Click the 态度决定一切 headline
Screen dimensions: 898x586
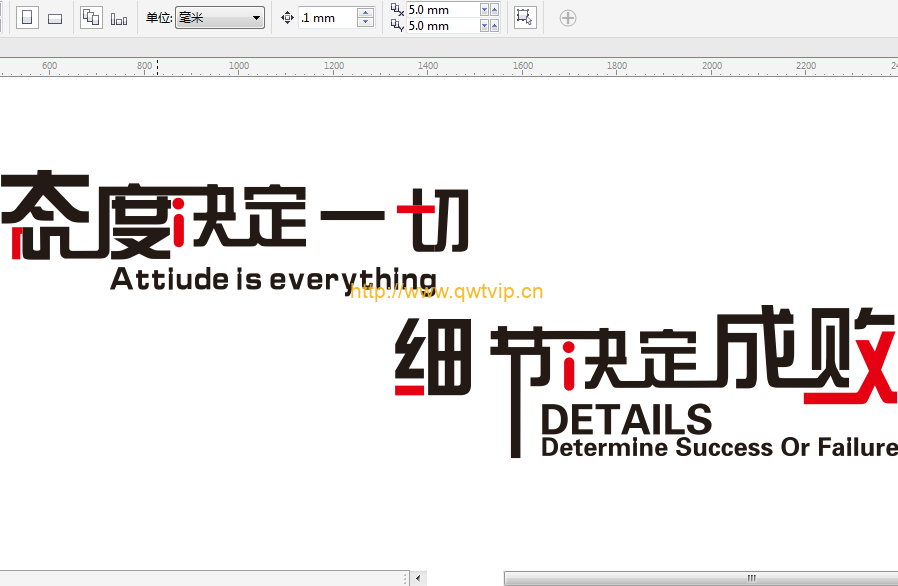pyautogui.click(x=235, y=215)
